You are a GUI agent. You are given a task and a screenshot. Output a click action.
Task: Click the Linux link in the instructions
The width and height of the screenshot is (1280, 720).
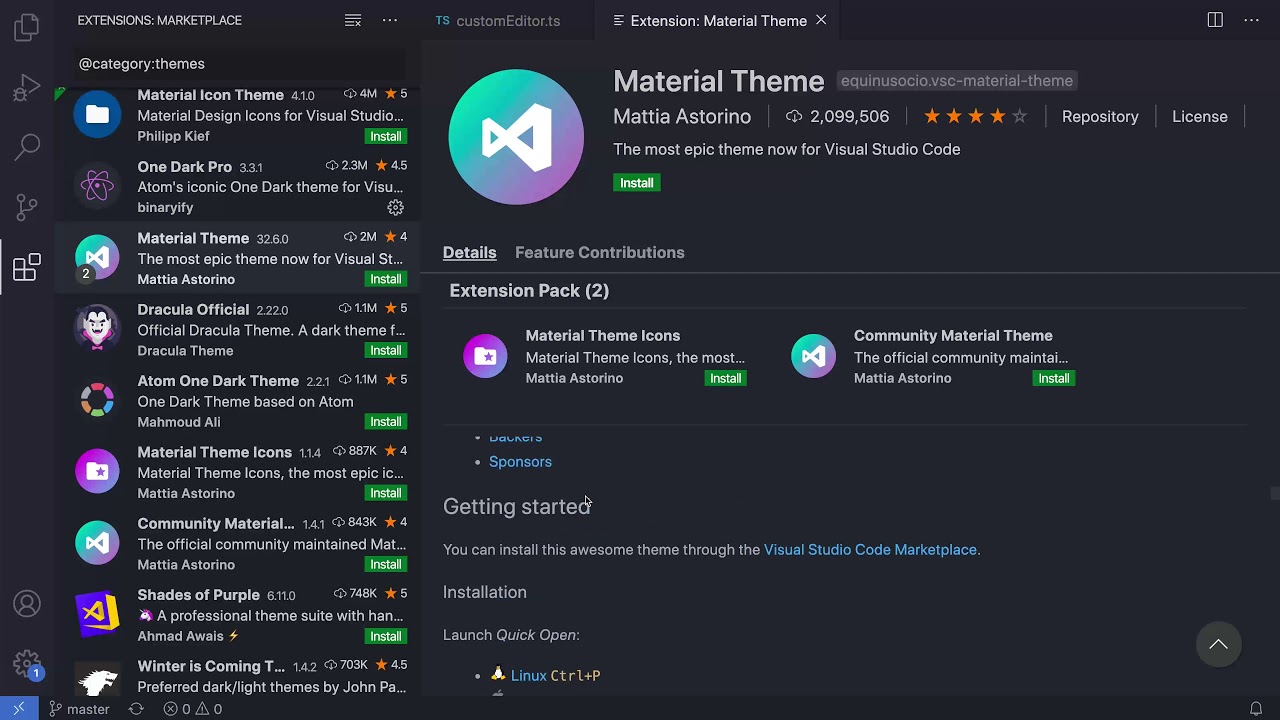[x=529, y=675]
